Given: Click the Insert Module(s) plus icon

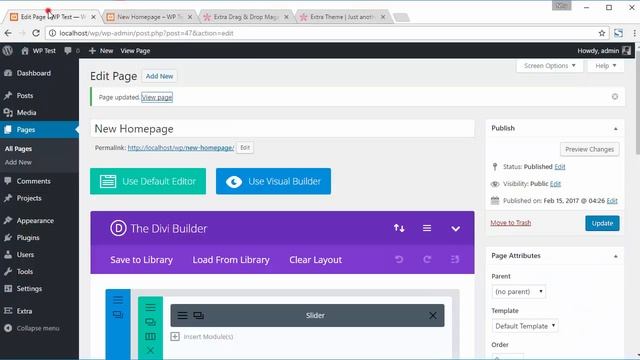Looking at the screenshot, I should click(175, 336).
